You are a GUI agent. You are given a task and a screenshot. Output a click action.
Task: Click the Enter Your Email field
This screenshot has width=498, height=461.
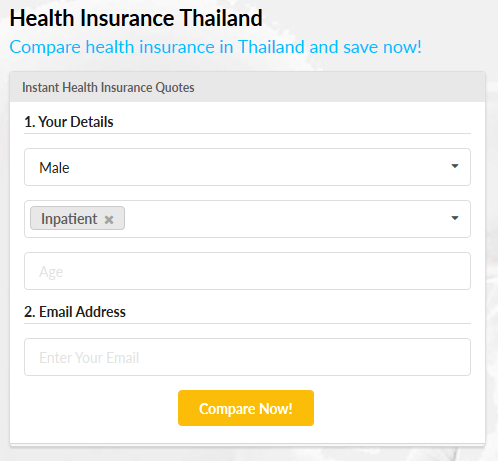point(247,357)
